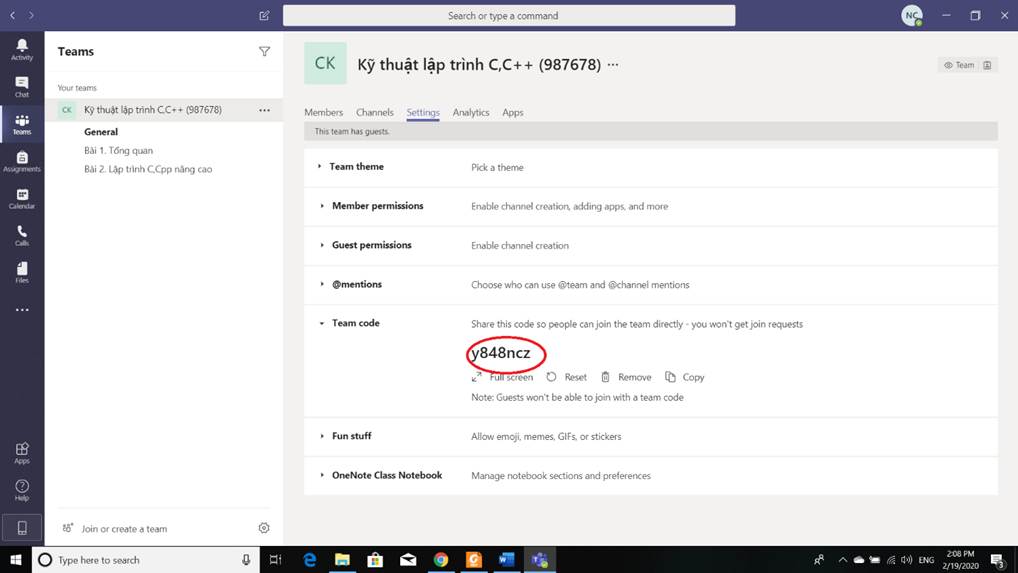Click the search or command box
Viewport: 1018px width, 573px height.
pyautogui.click(x=508, y=16)
